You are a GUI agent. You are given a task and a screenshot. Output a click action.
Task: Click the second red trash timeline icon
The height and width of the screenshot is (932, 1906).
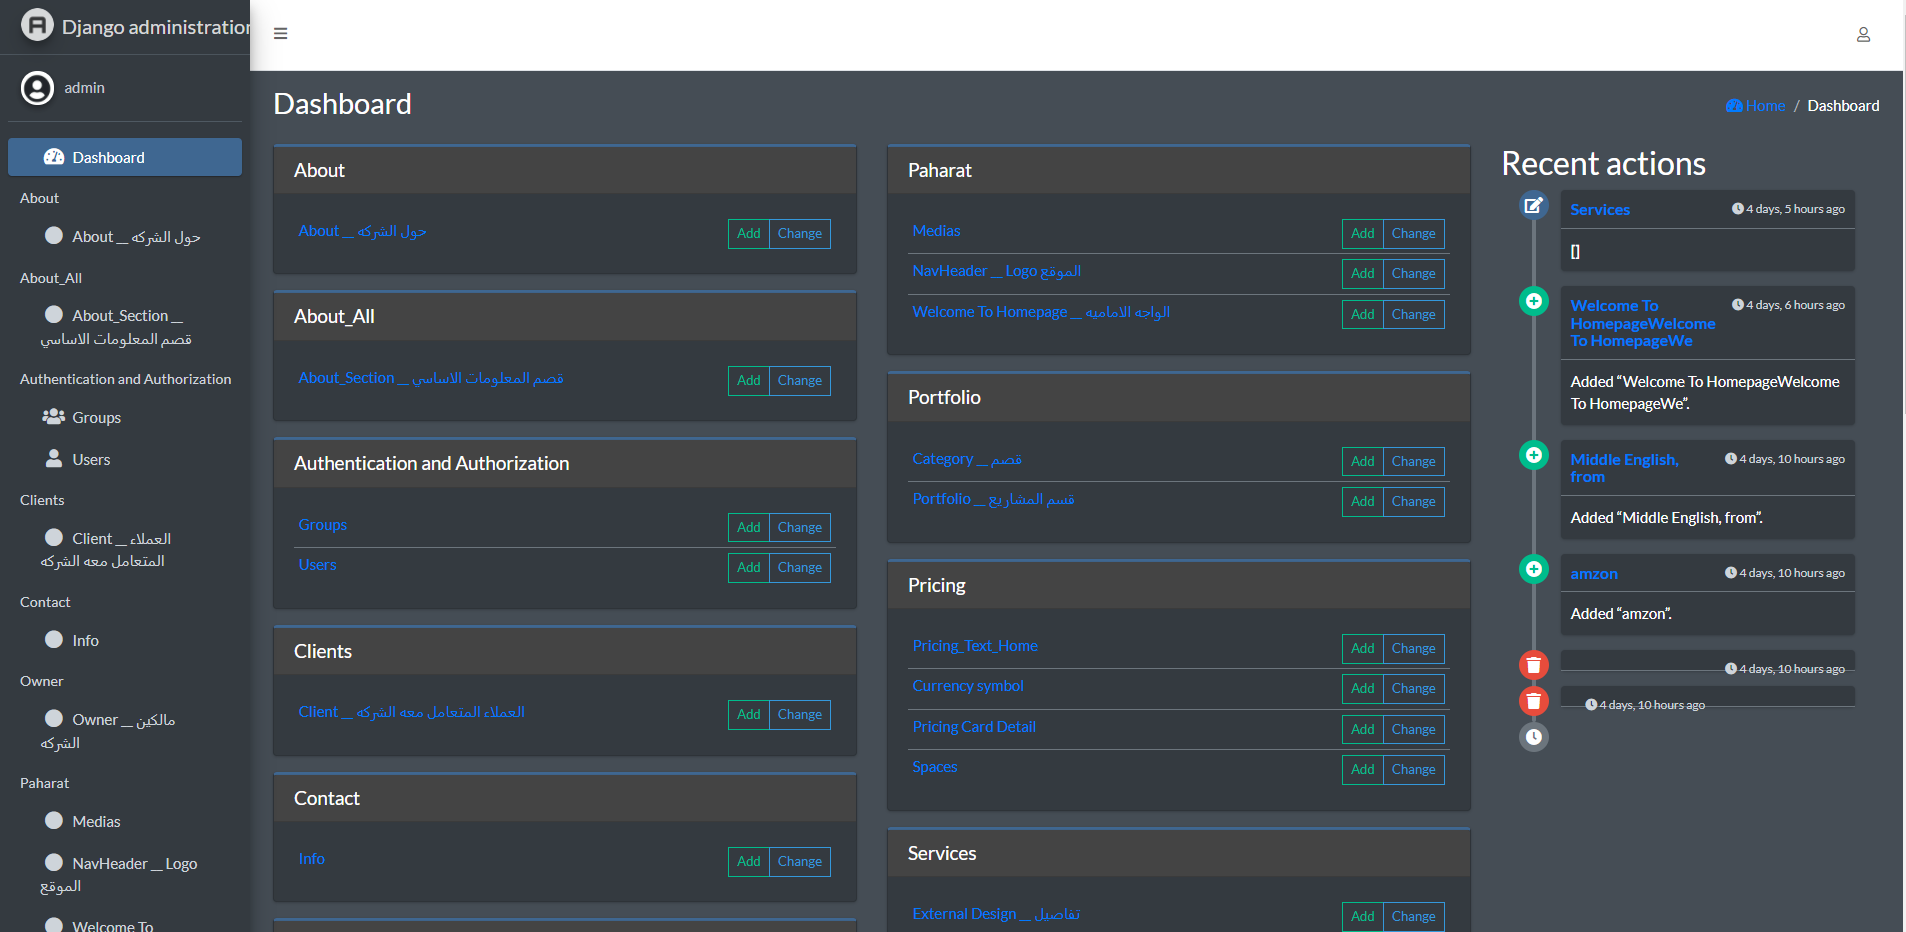coord(1533,701)
